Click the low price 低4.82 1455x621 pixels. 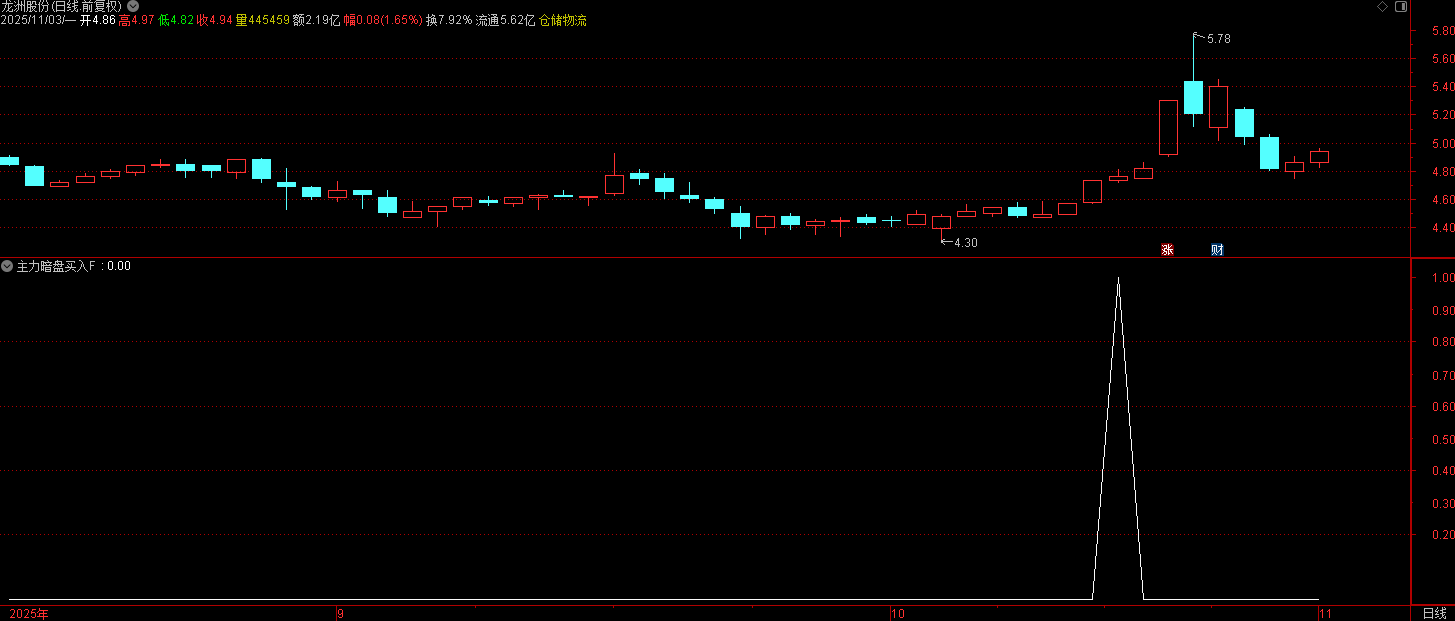coord(175,20)
